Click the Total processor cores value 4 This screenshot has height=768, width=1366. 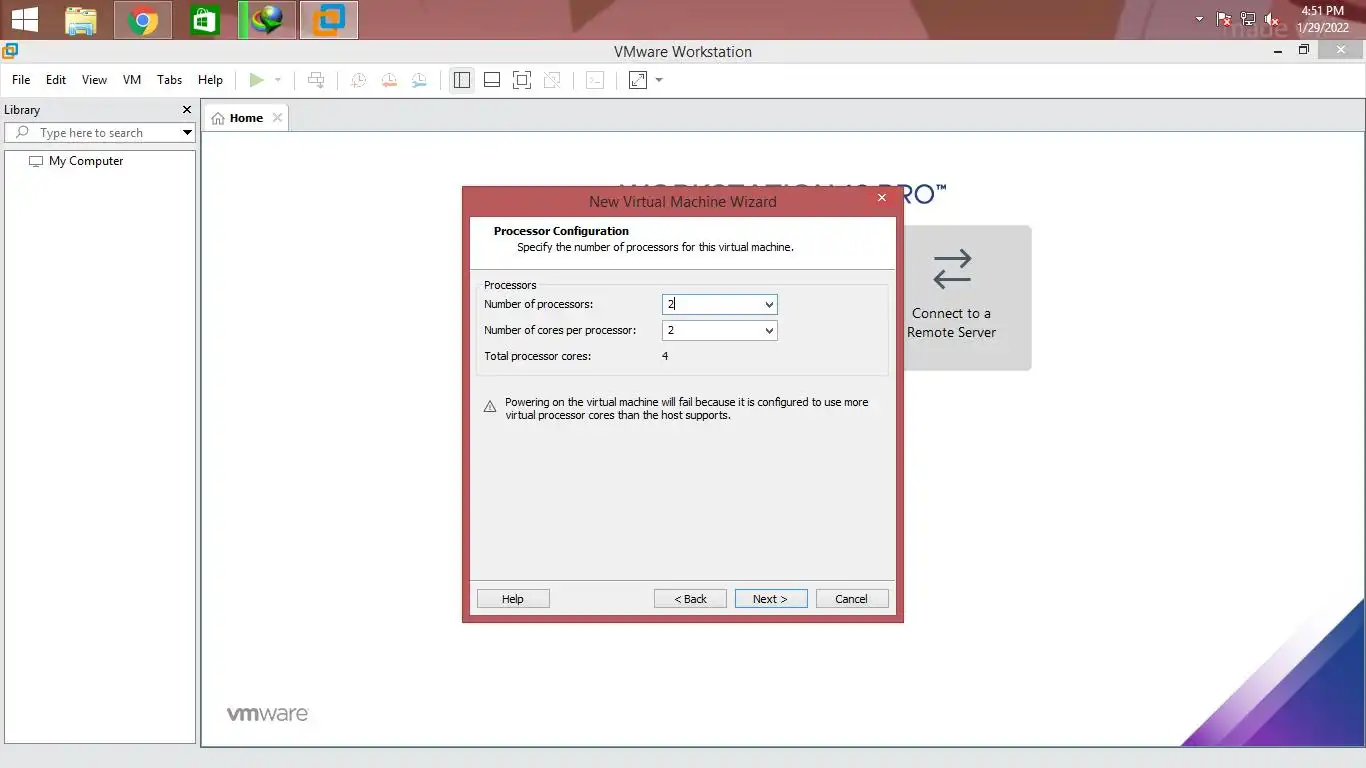click(665, 356)
